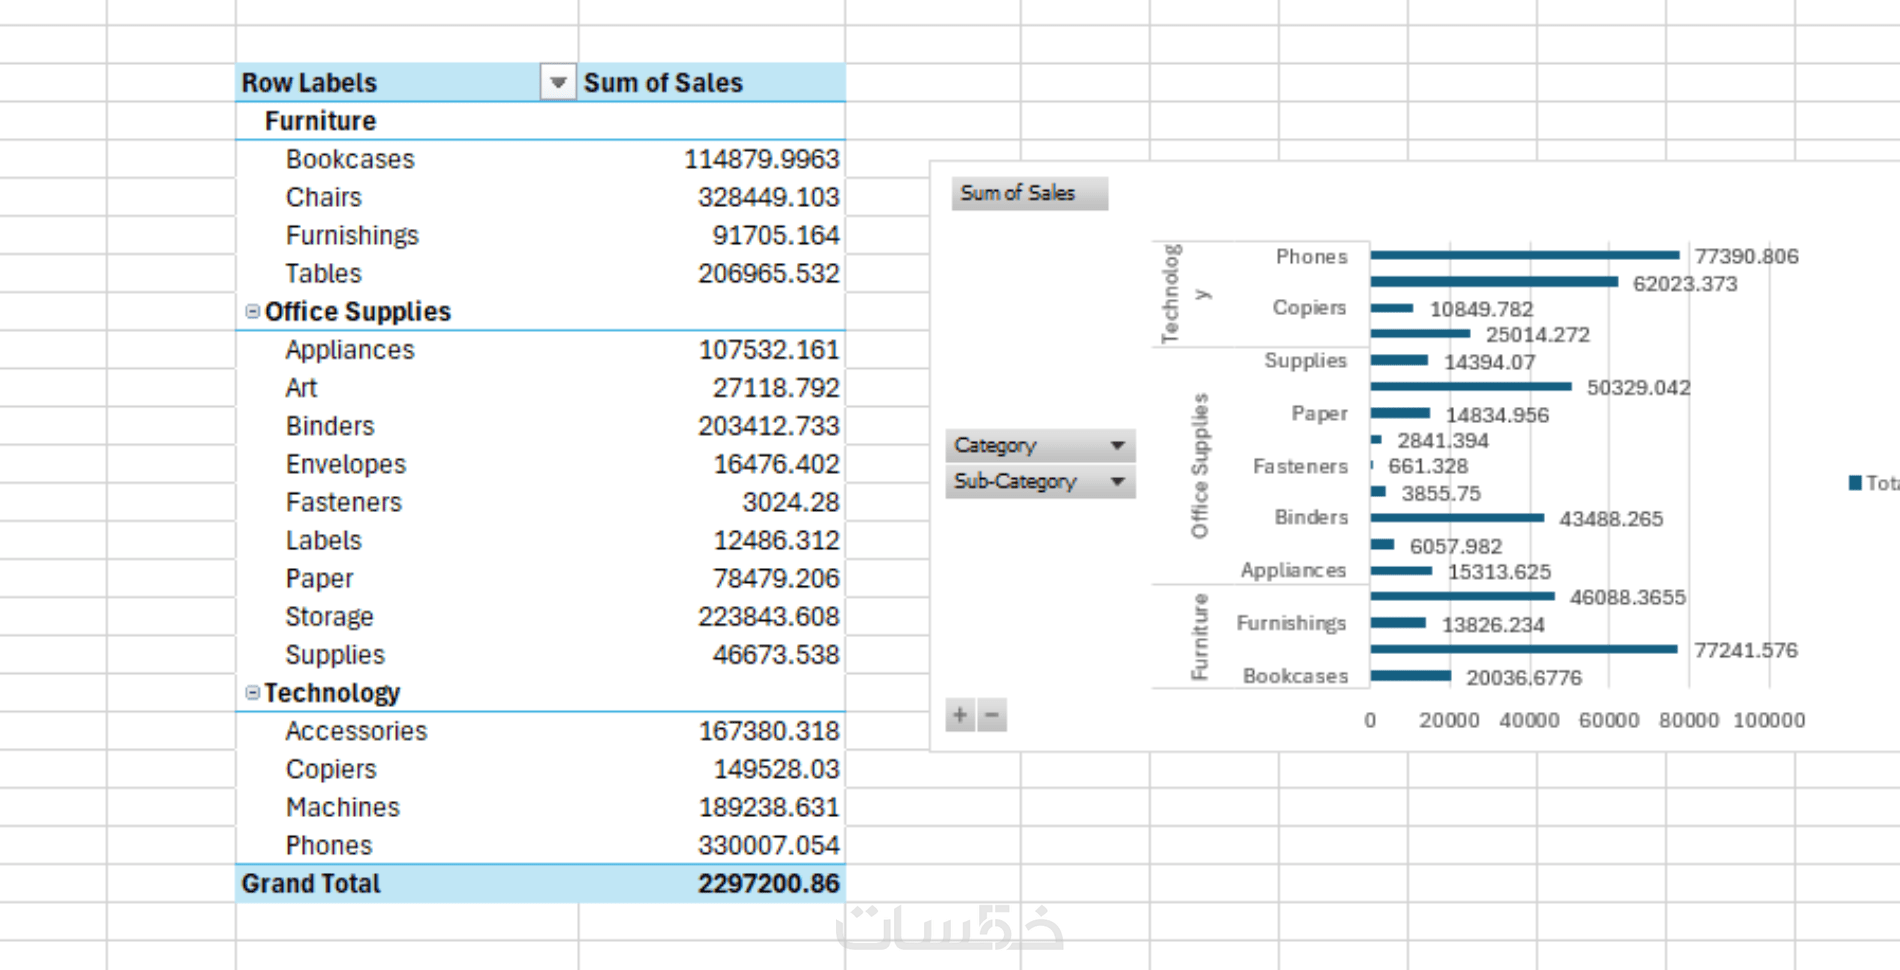
Task: Select the Sum of Sales column header cell
Action: 712,82
